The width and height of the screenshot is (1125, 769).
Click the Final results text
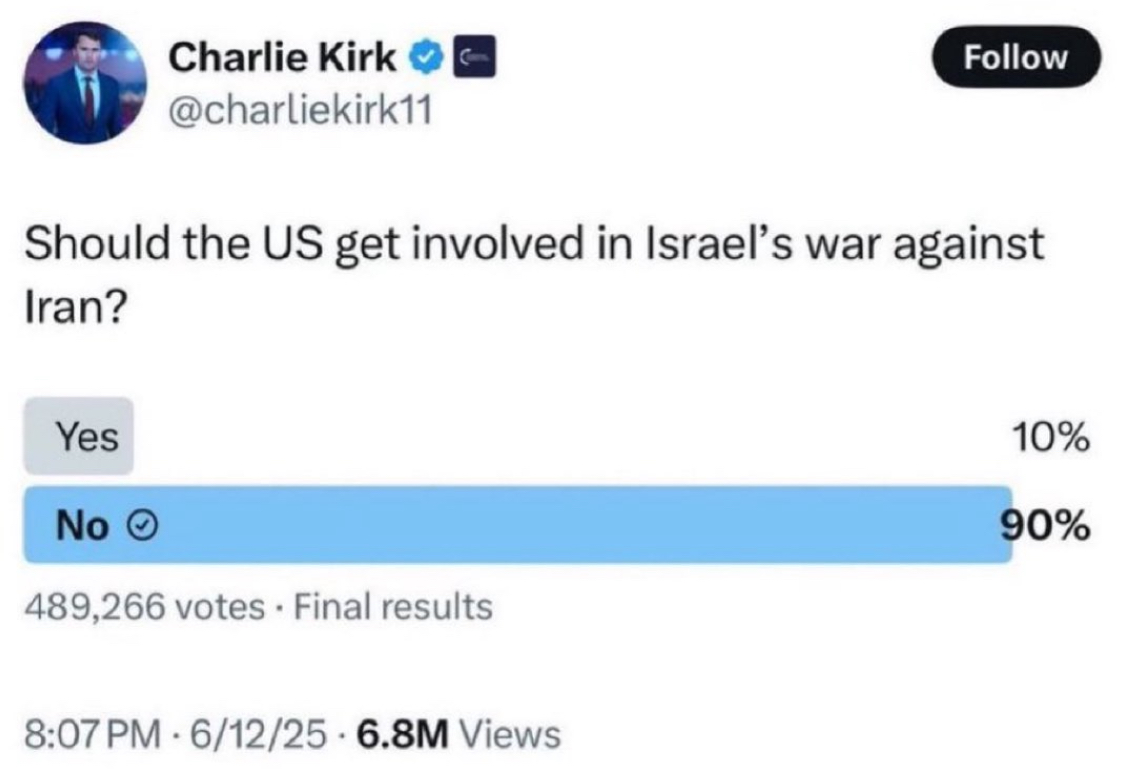point(394,608)
